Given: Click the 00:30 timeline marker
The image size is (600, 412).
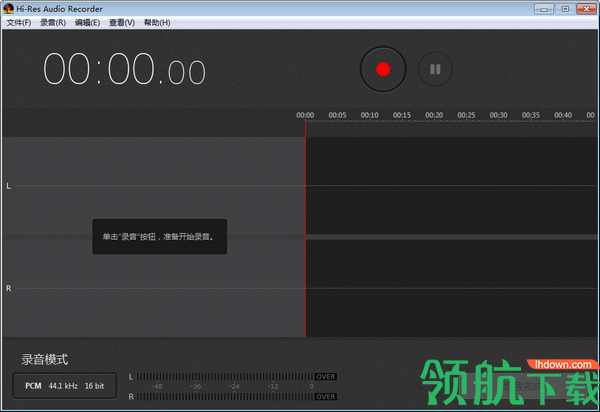Looking at the screenshot, I should click(x=499, y=115).
